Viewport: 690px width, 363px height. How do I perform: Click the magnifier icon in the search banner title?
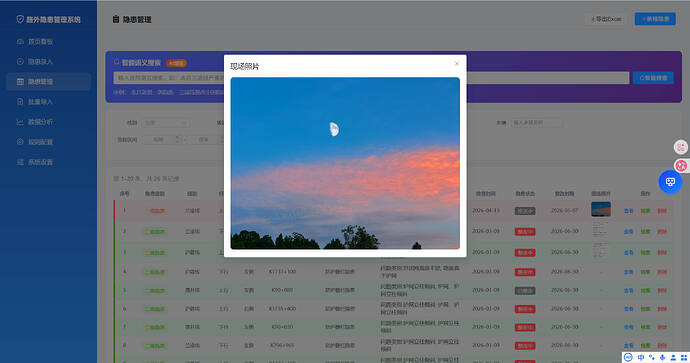(x=117, y=63)
